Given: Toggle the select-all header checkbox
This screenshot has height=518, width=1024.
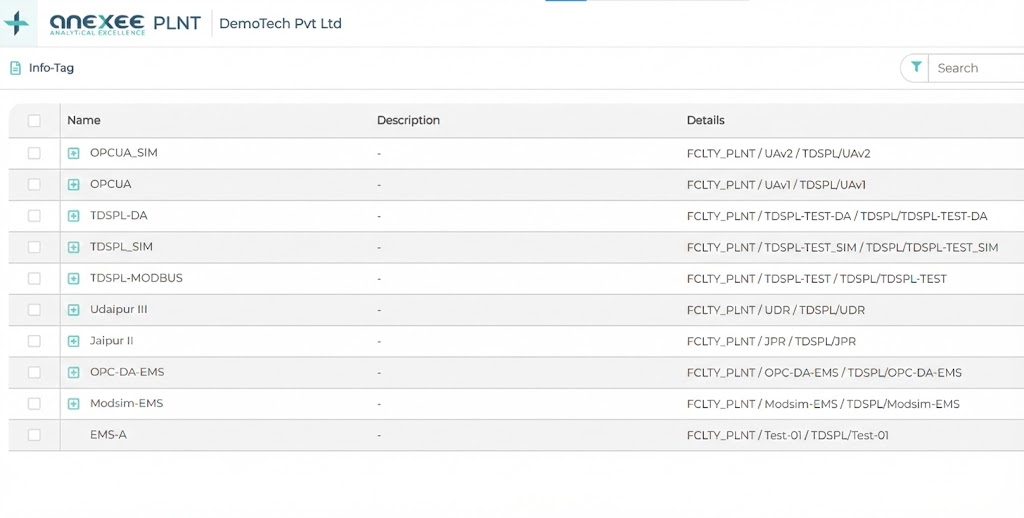Looking at the screenshot, I should (x=34, y=121).
